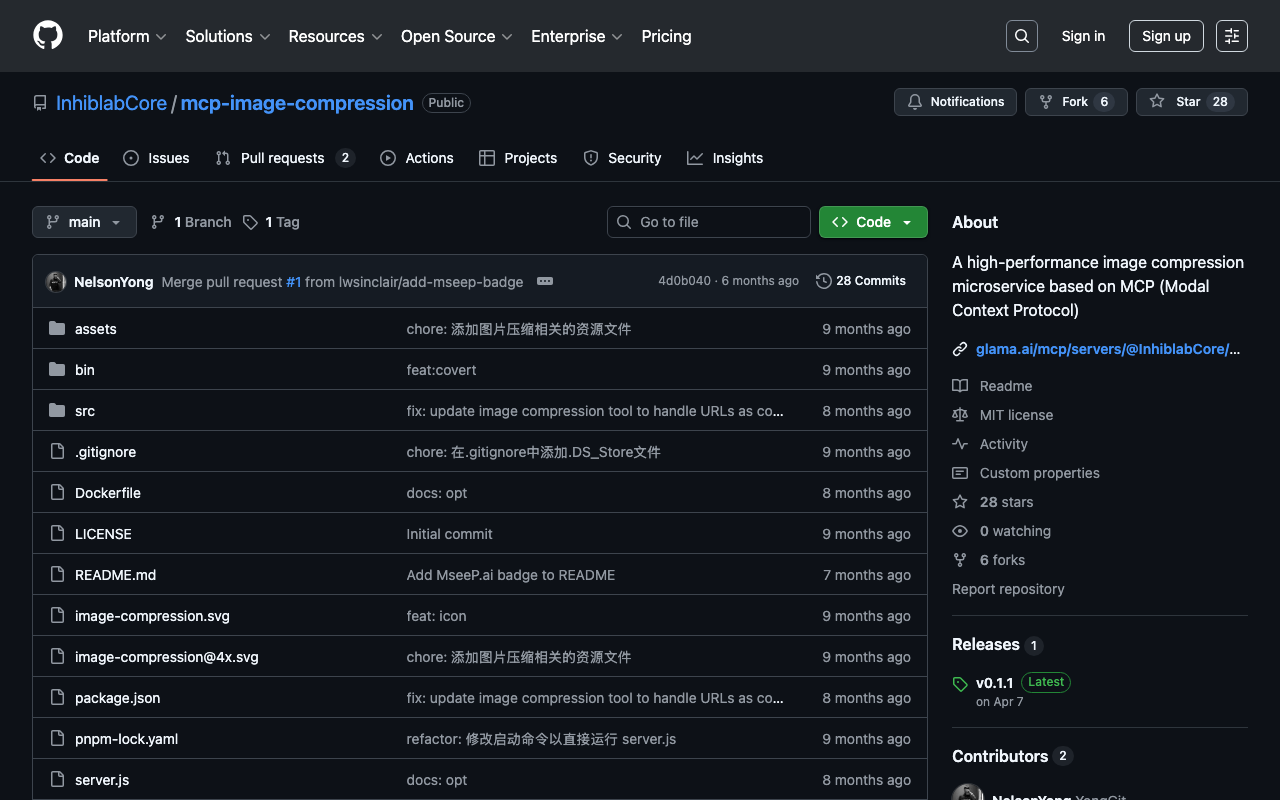Open the search magnifier icon
The width and height of the screenshot is (1280, 800).
1021,36
